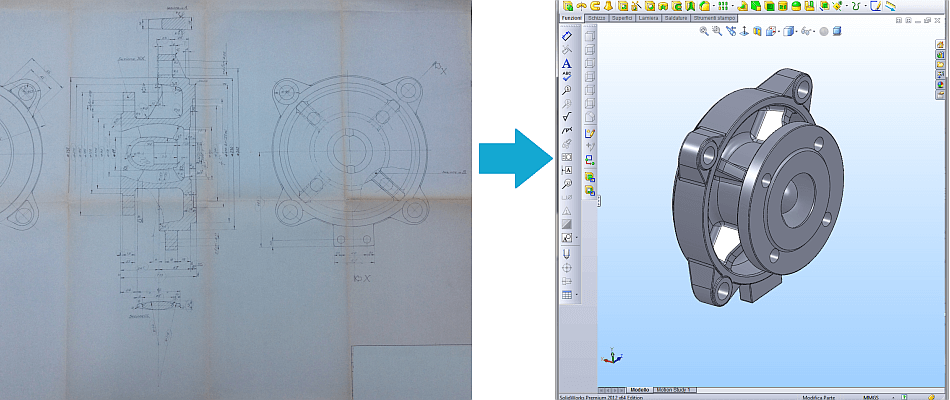Click the large letter A note tool
The image size is (950, 400).
567,64
